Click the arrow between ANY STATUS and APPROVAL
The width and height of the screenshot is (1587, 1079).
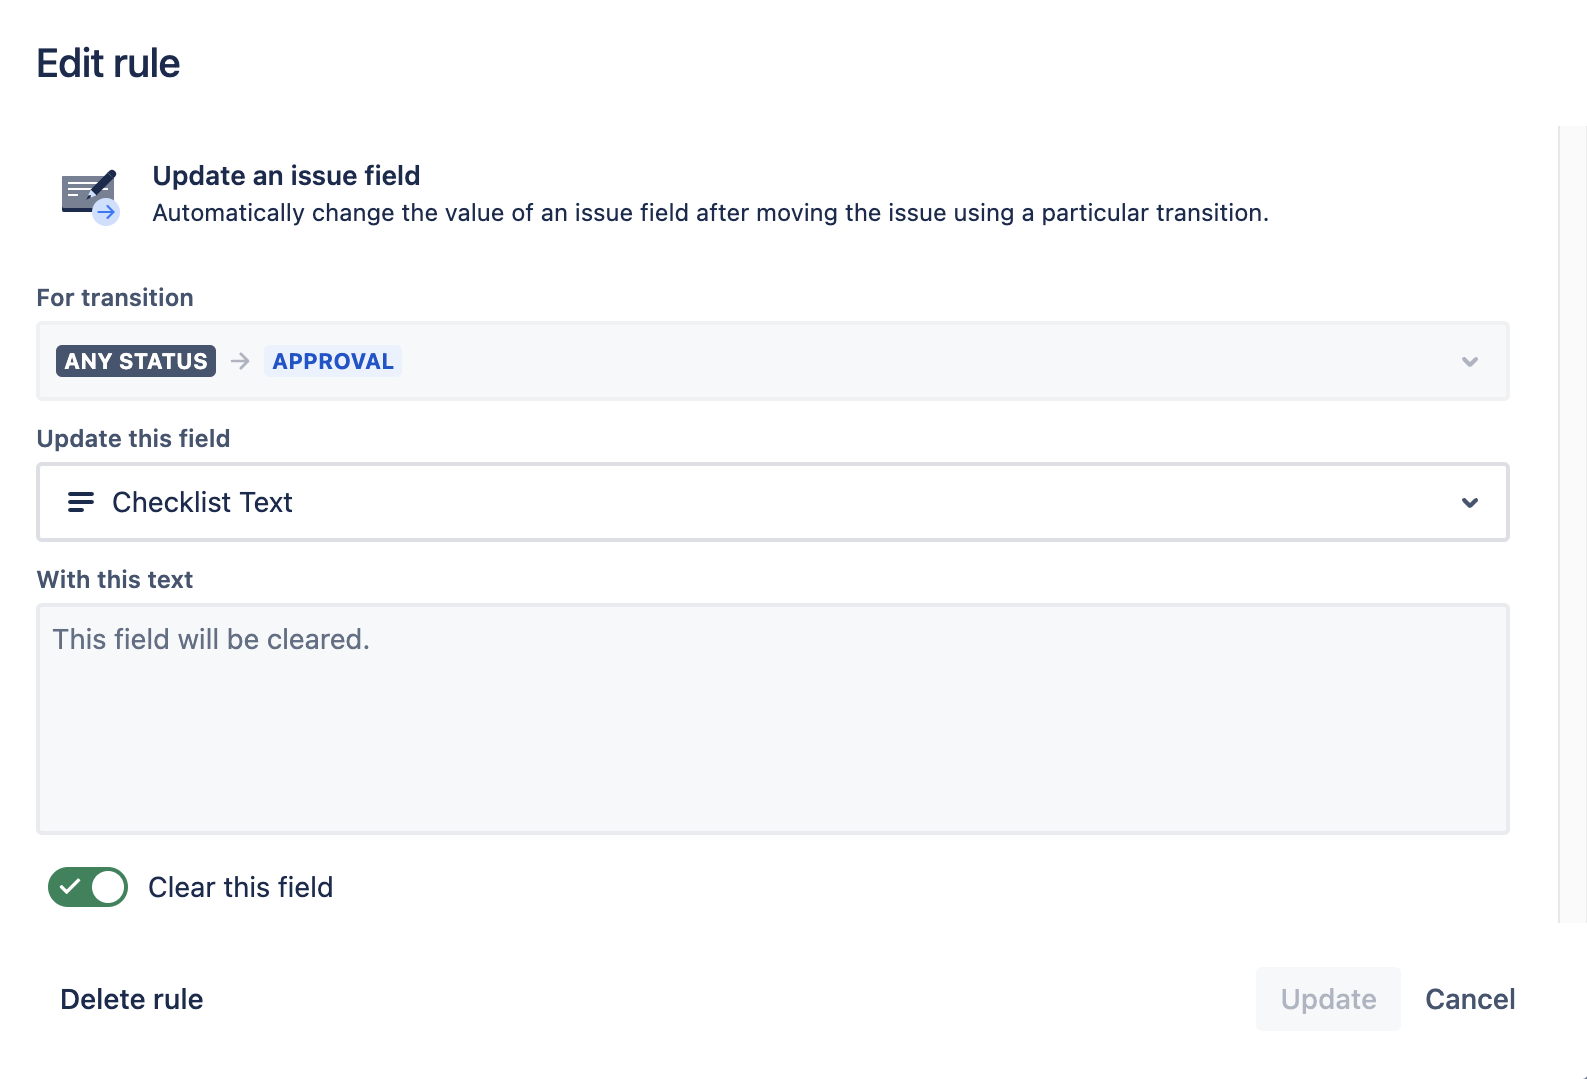click(240, 361)
